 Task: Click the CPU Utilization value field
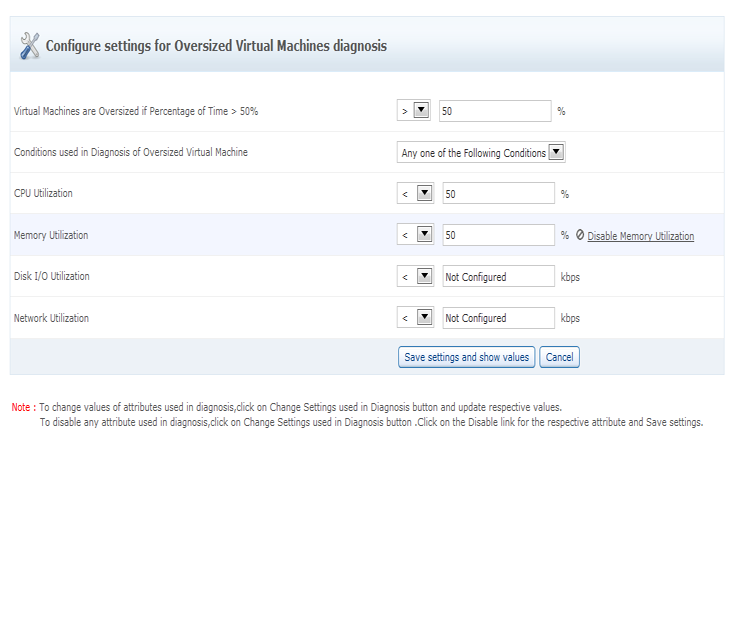coord(498,193)
